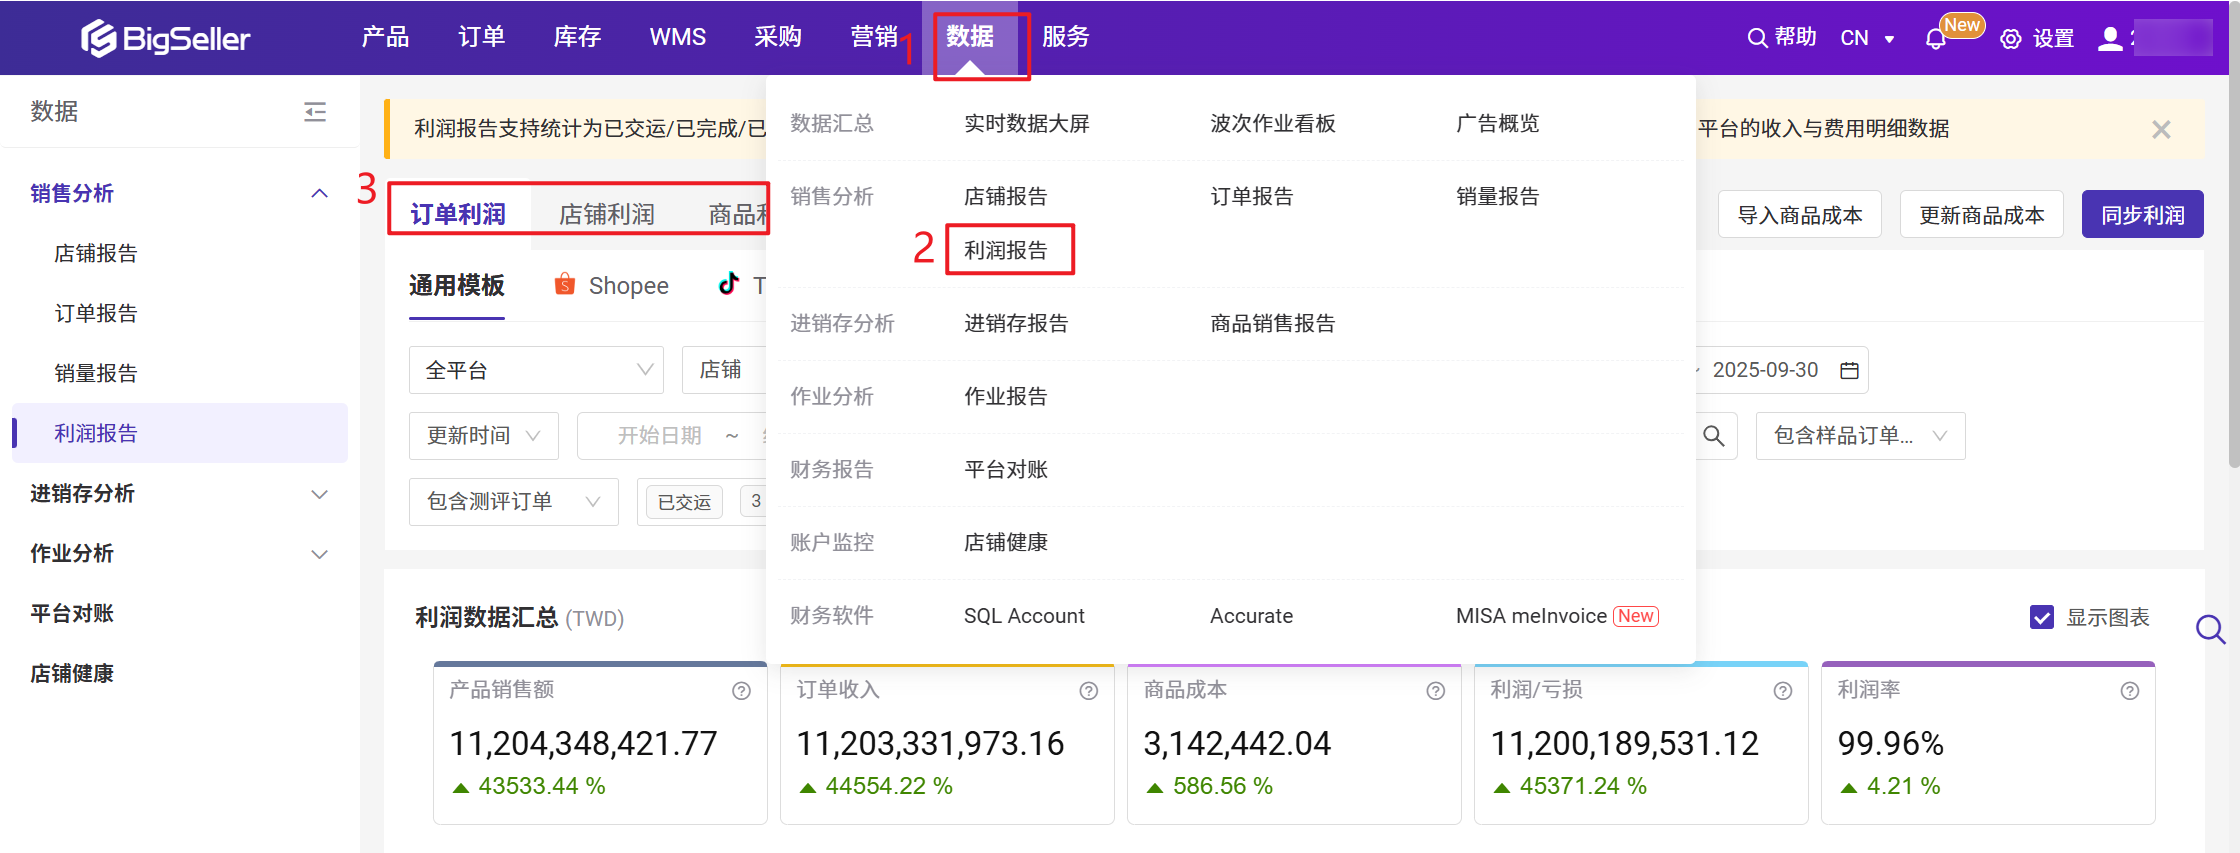
Task: Open the CN language dropdown
Action: pos(1866,39)
